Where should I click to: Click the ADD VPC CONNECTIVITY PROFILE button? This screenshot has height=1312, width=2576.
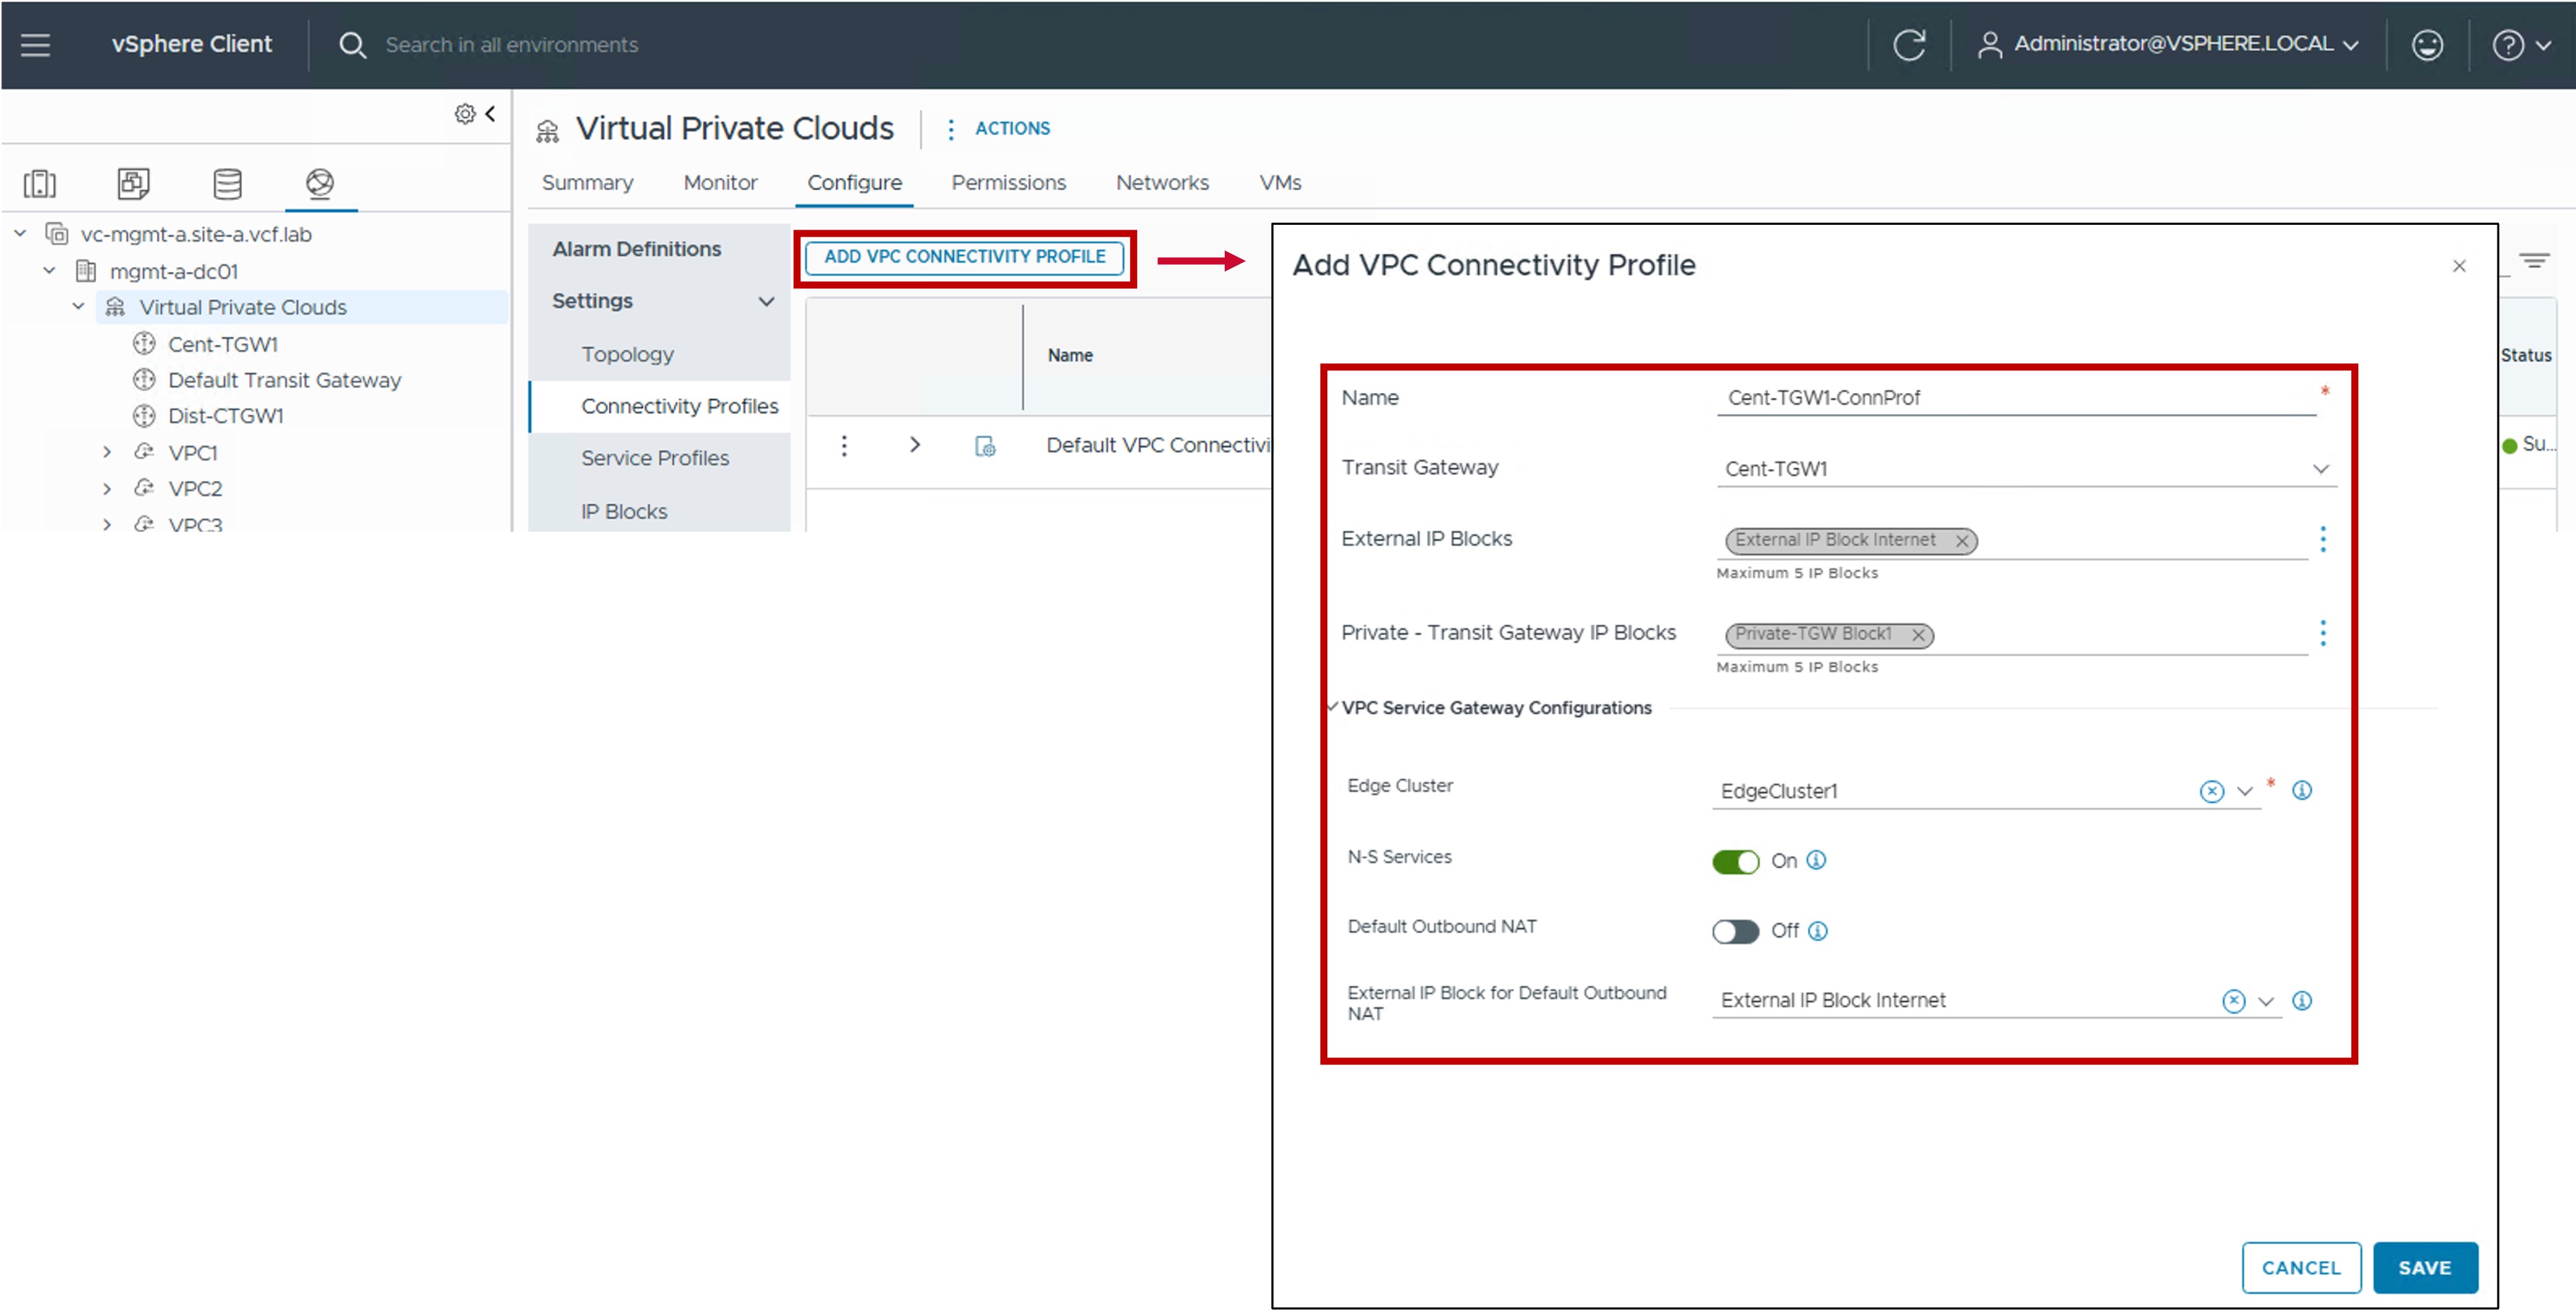pyautogui.click(x=964, y=257)
